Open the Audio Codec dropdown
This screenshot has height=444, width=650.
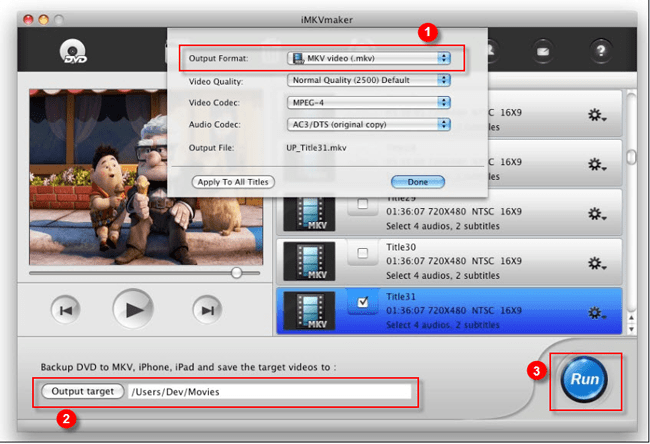tap(369, 124)
